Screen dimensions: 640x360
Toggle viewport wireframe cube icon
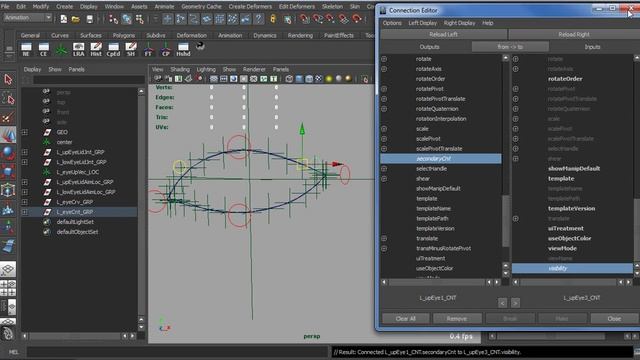(289, 79)
